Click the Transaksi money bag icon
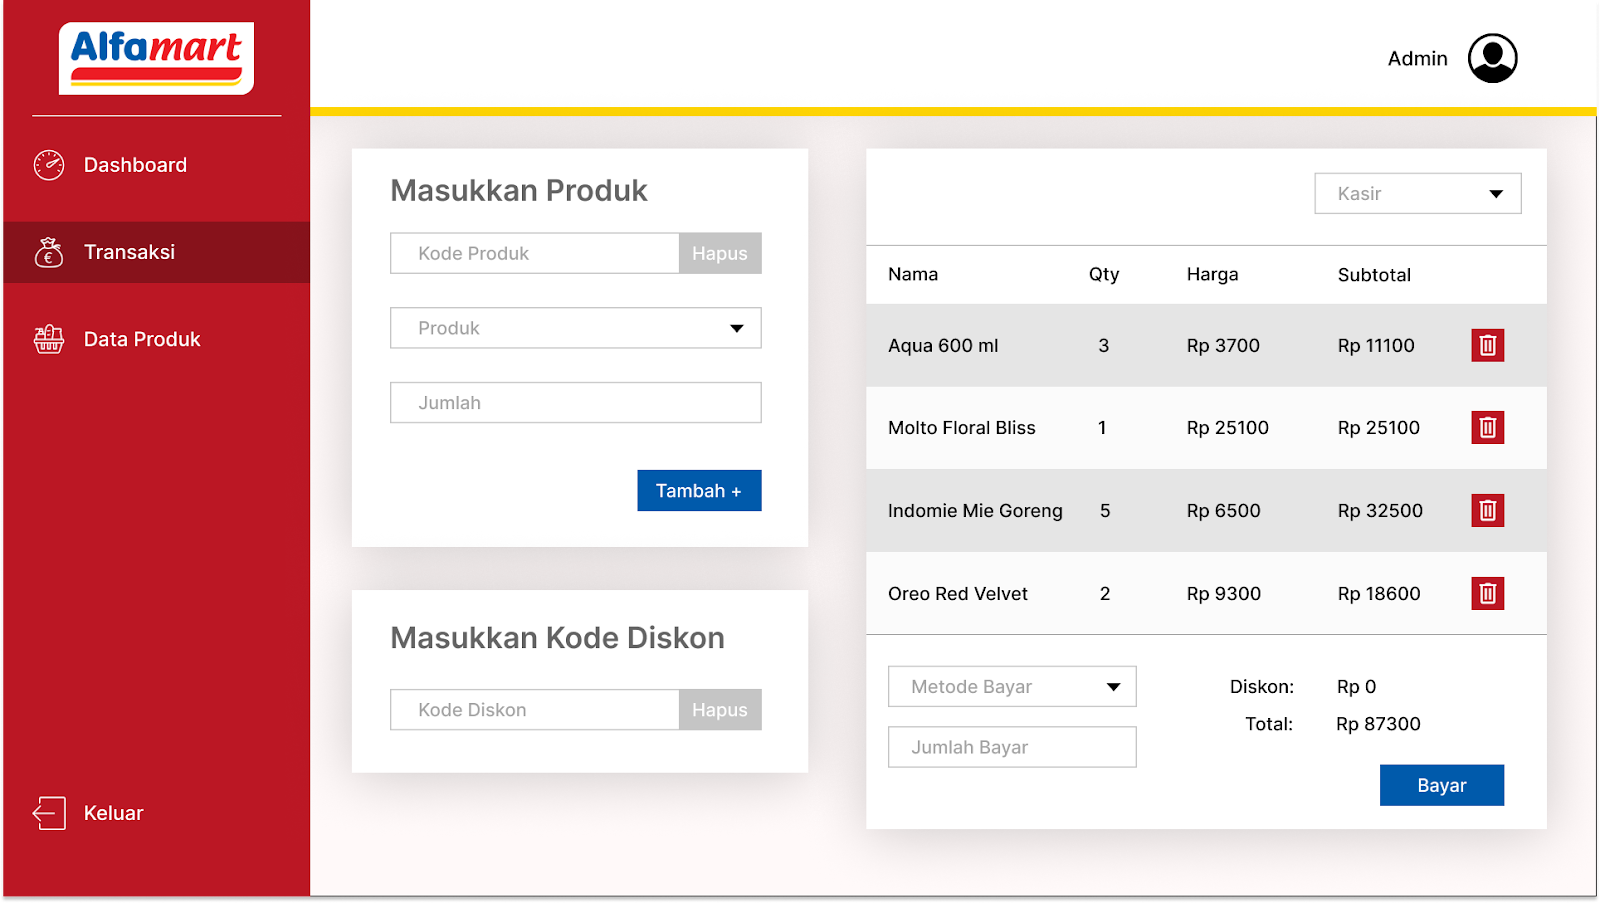This screenshot has height=903, width=1600. tap(49, 252)
